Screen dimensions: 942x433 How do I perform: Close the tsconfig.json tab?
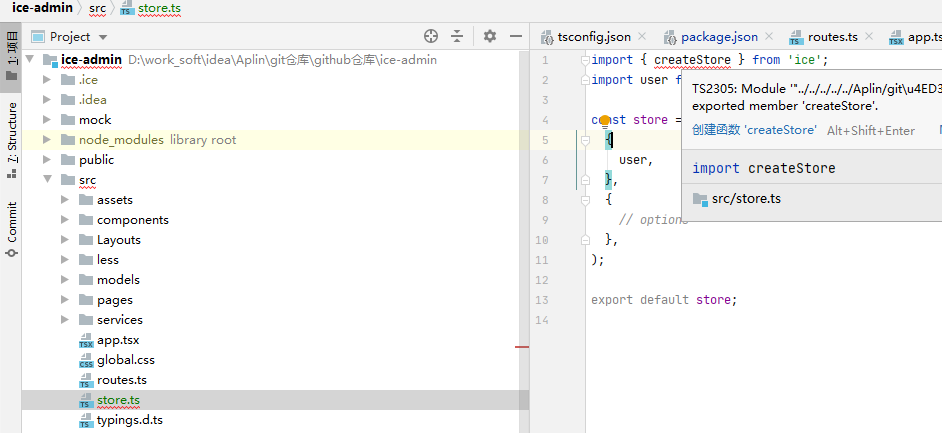tap(642, 37)
